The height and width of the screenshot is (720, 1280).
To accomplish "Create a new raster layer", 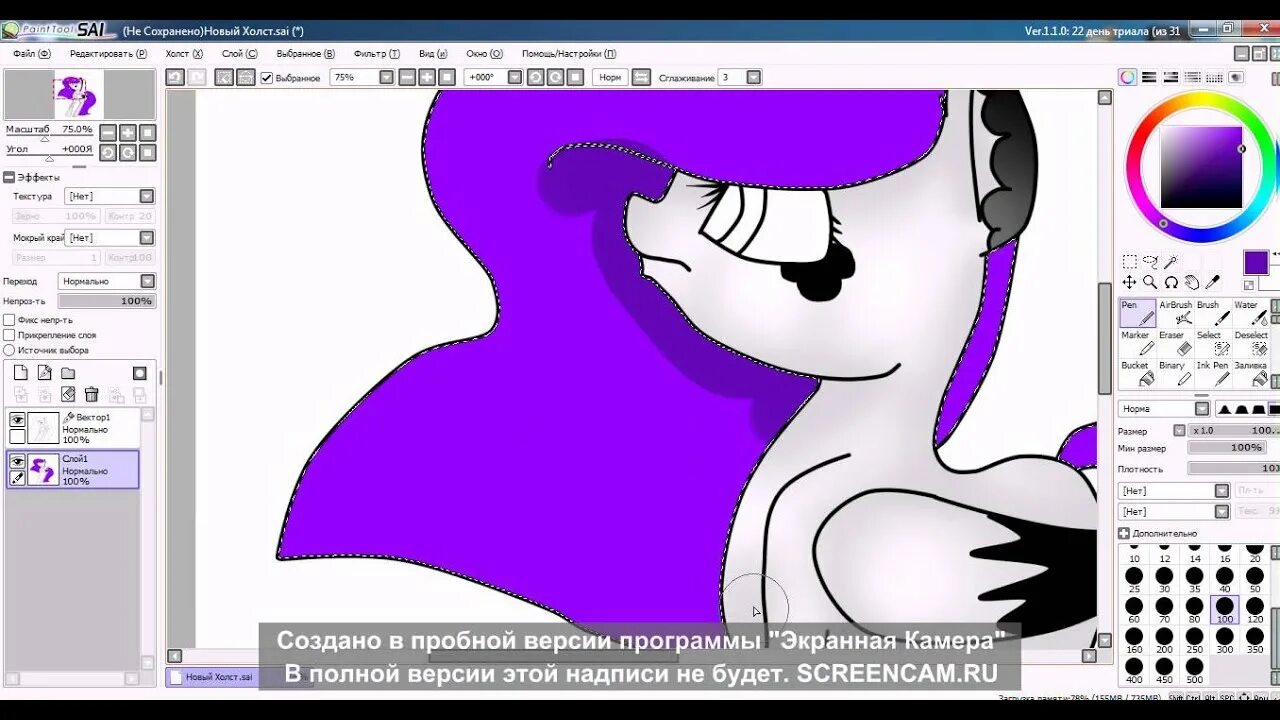I will pos(20,373).
